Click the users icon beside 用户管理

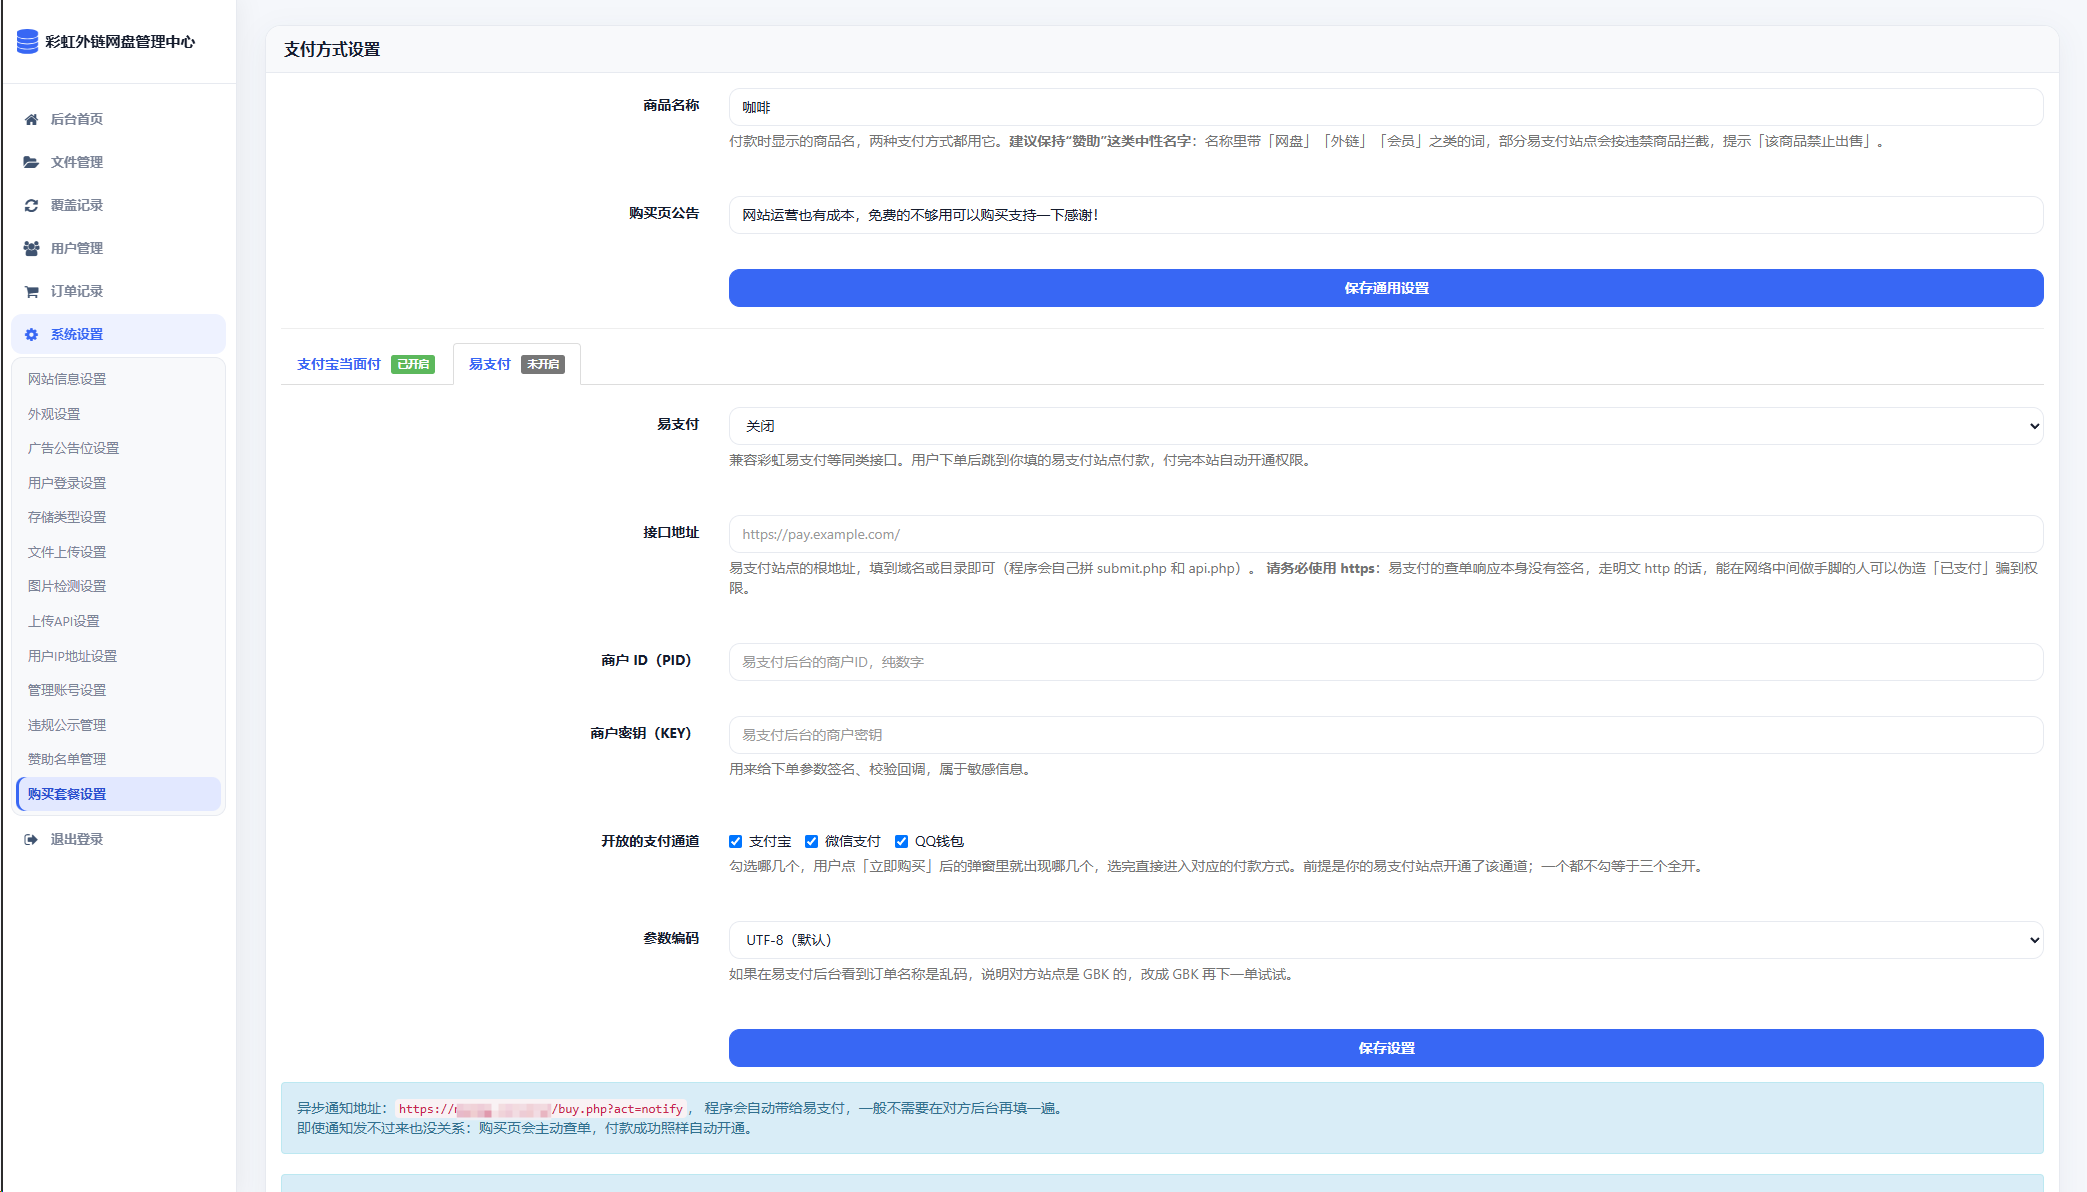(x=31, y=248)
